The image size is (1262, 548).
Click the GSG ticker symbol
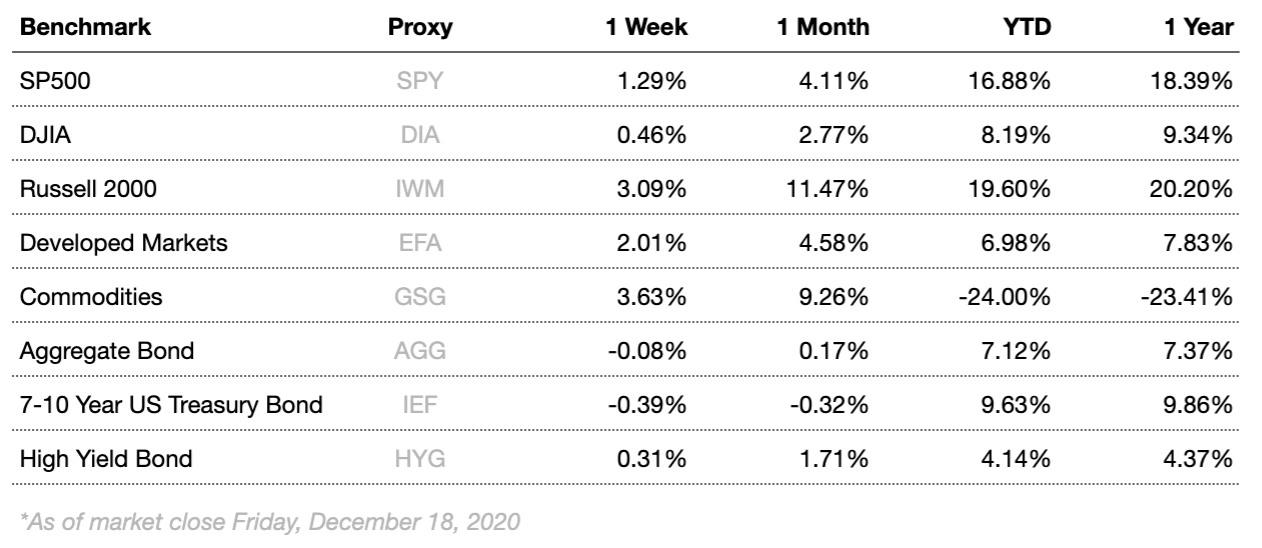click(x=420, y=298)
